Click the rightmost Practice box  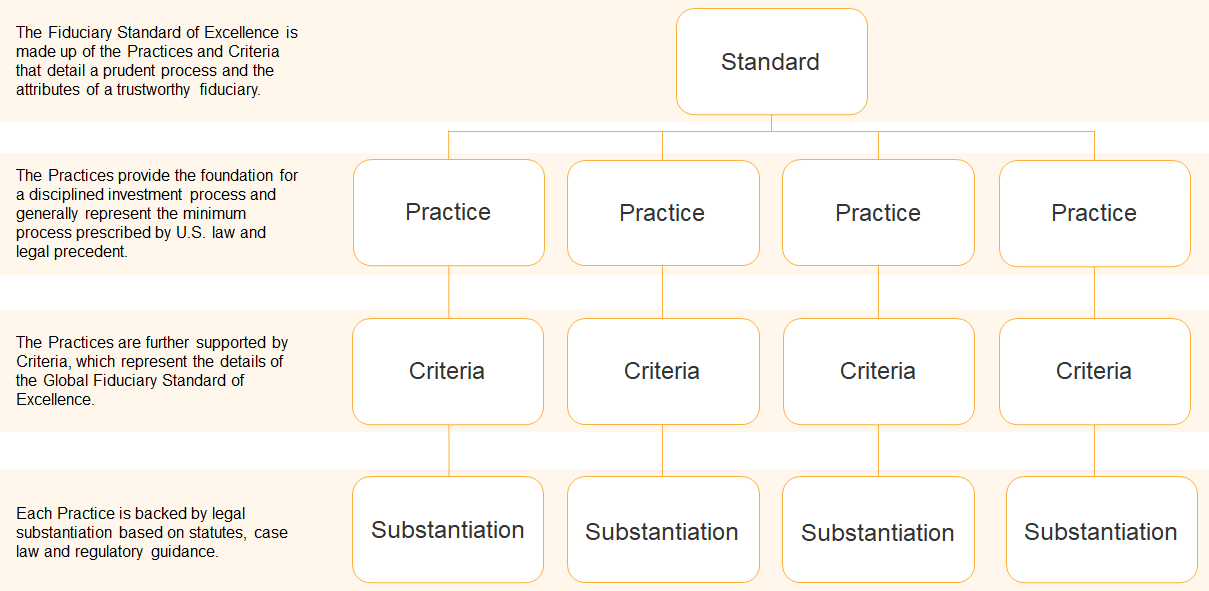pyautogui.click(x=1094, y=213)
